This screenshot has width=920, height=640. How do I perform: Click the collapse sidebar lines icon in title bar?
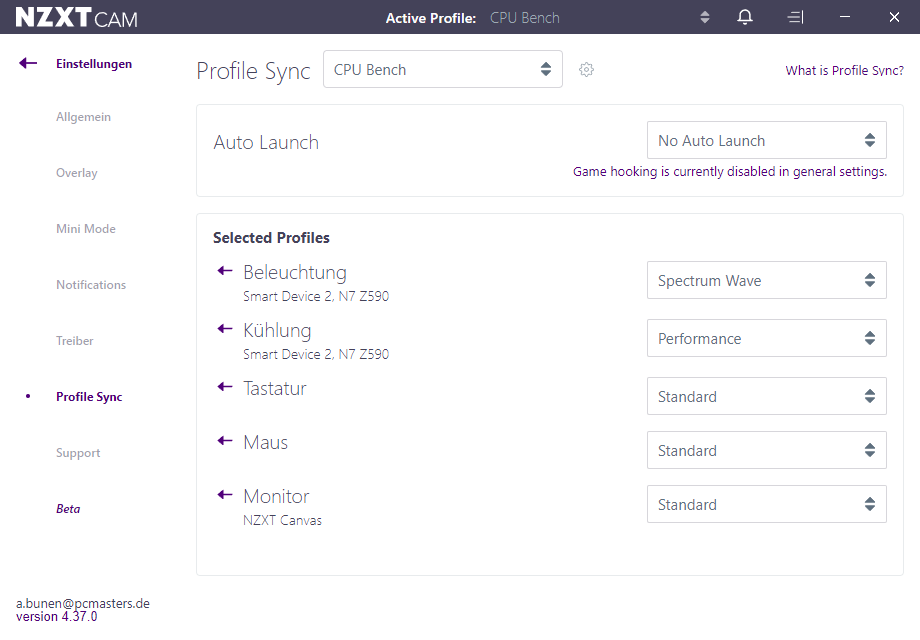pyautogui.click(x=795, y=18)
